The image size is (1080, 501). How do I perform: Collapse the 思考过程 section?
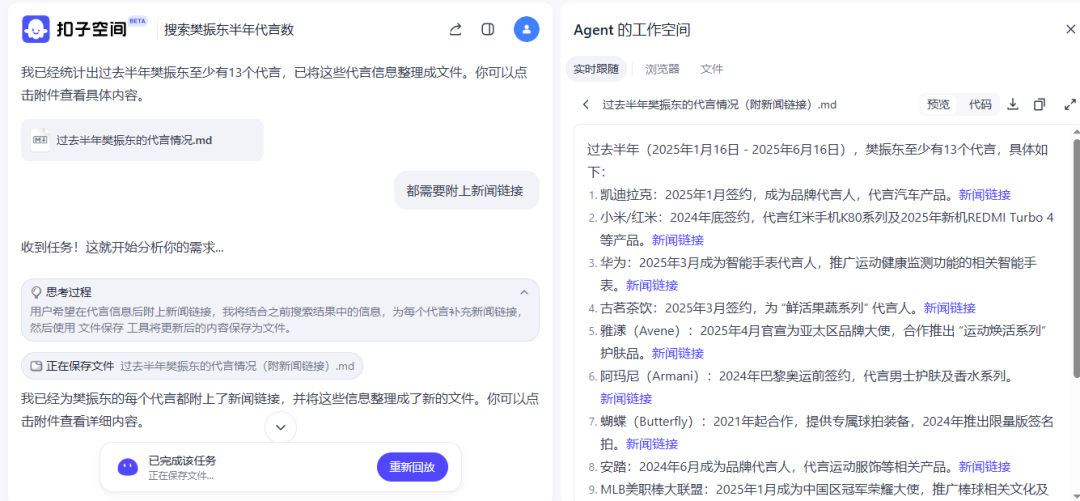(x=524, y=292)
